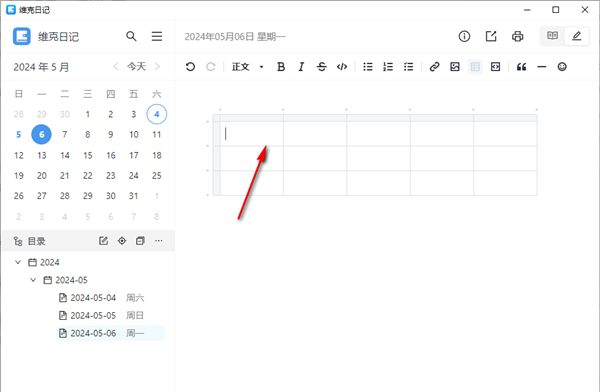600x392 pixels.
Task: Click the insert image icon
Action: [x=455, y=67]
